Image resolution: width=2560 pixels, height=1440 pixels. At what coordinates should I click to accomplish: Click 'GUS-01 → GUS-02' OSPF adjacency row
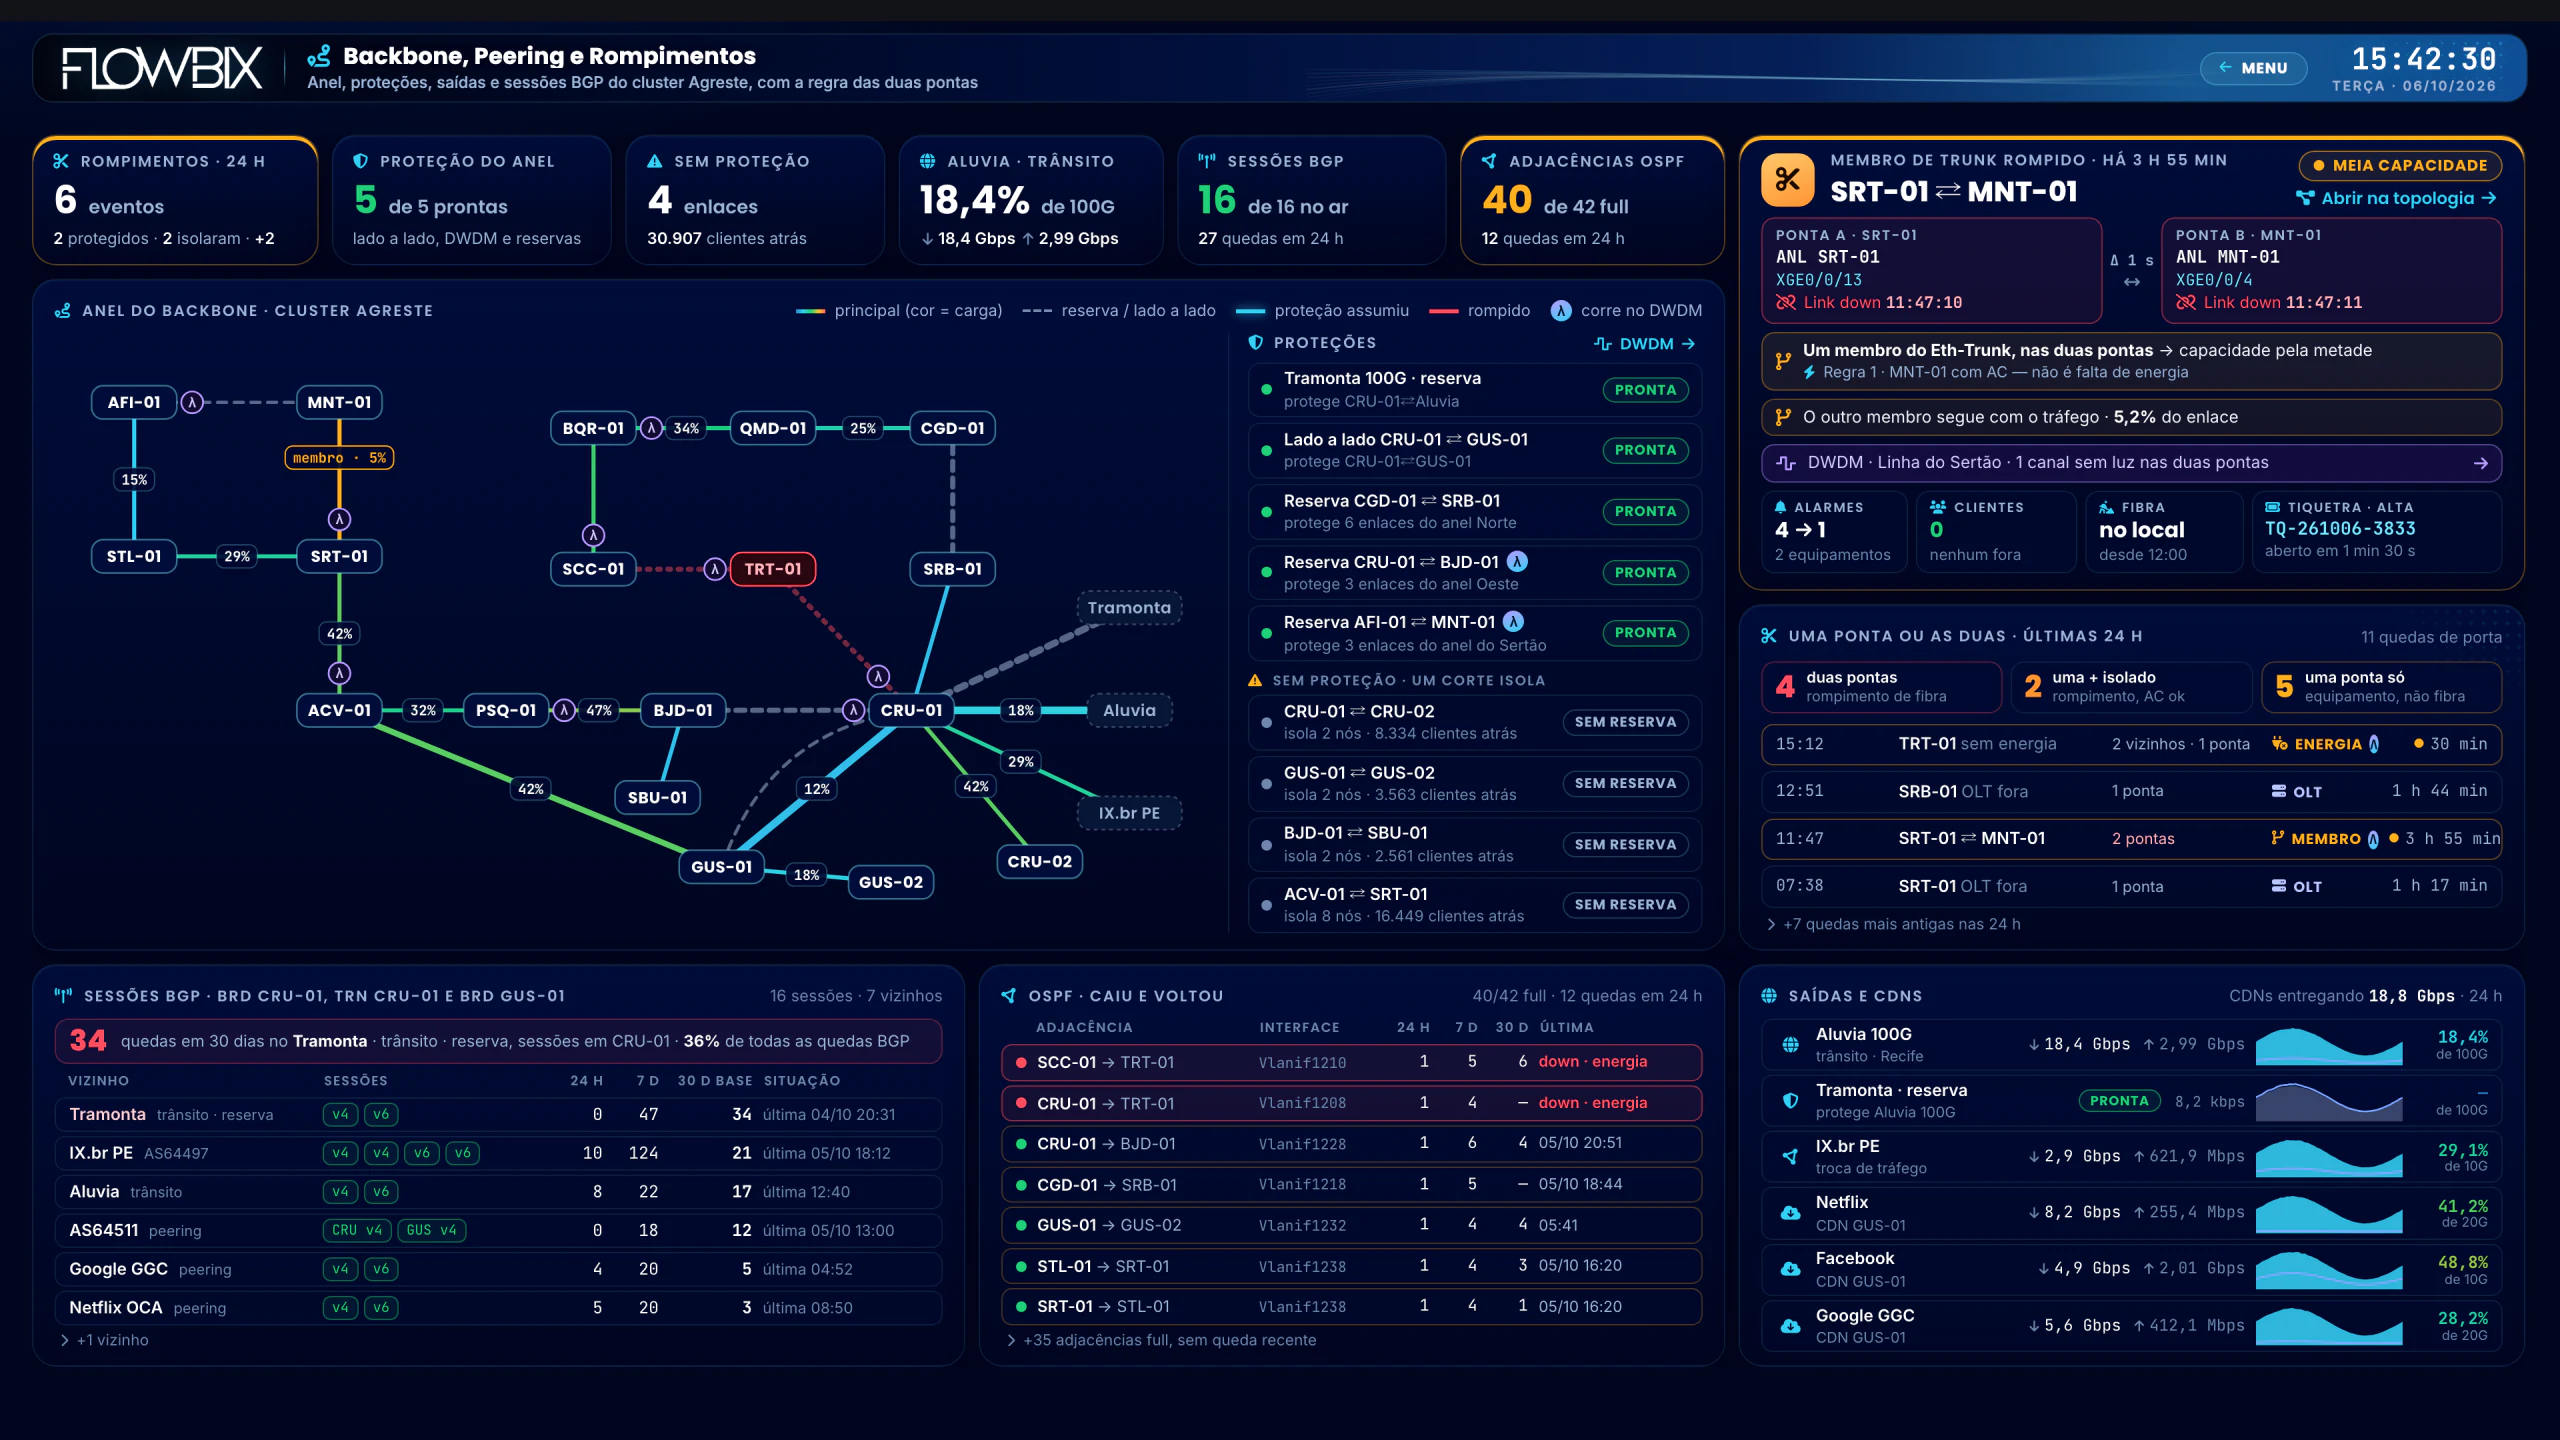click(x=1351, y=1225)
